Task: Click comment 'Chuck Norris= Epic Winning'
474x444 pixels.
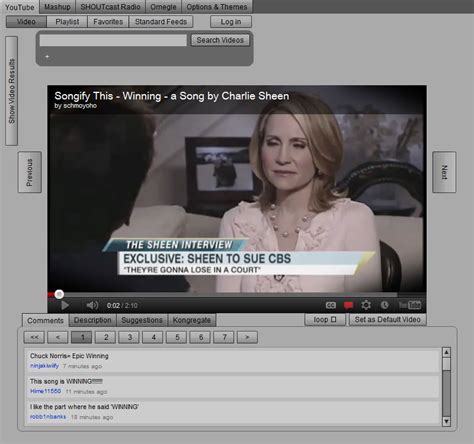Action: tap(69, 356)
